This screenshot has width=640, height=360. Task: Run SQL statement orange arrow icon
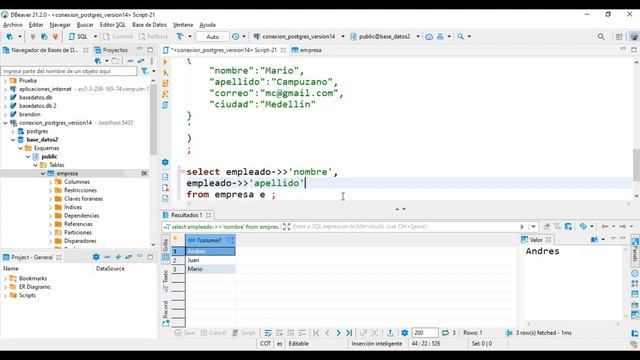(165, 62)
